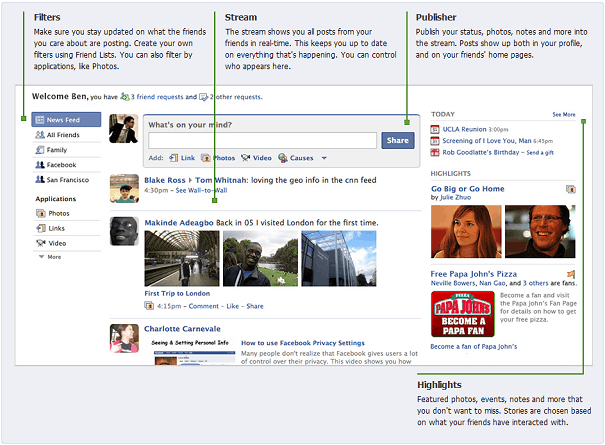Open the smiling man in park photo thumbnail

pyautogui.click(x=260, y=259)
